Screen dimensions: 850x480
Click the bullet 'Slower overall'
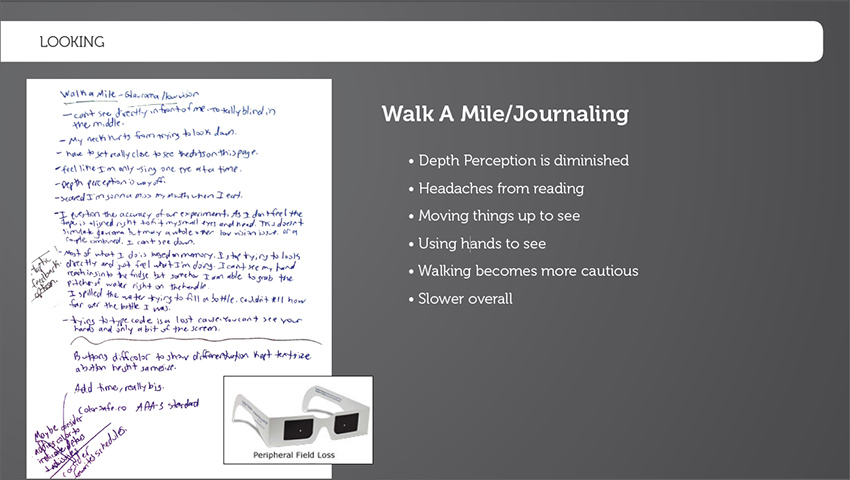[x=465, y=299]
